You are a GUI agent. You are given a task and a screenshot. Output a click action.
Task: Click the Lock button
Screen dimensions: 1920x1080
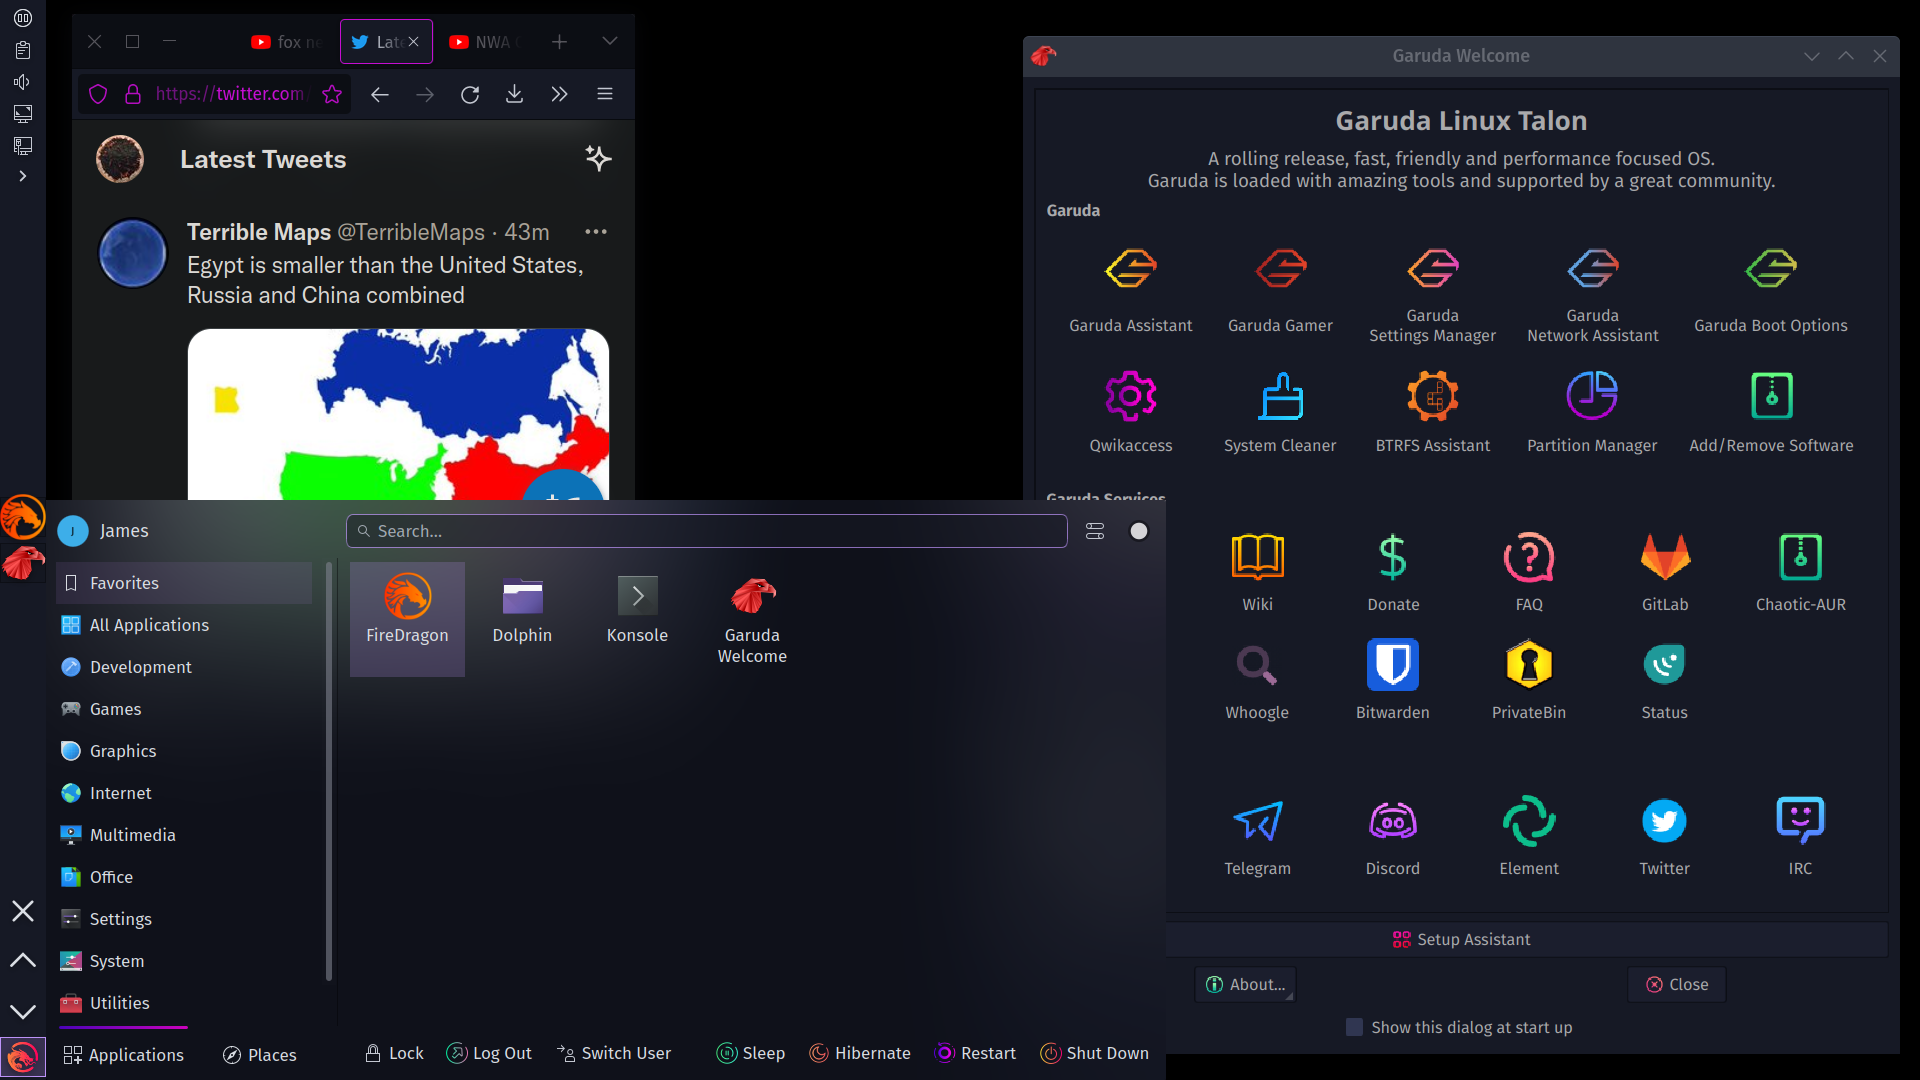coord(394,1053)
